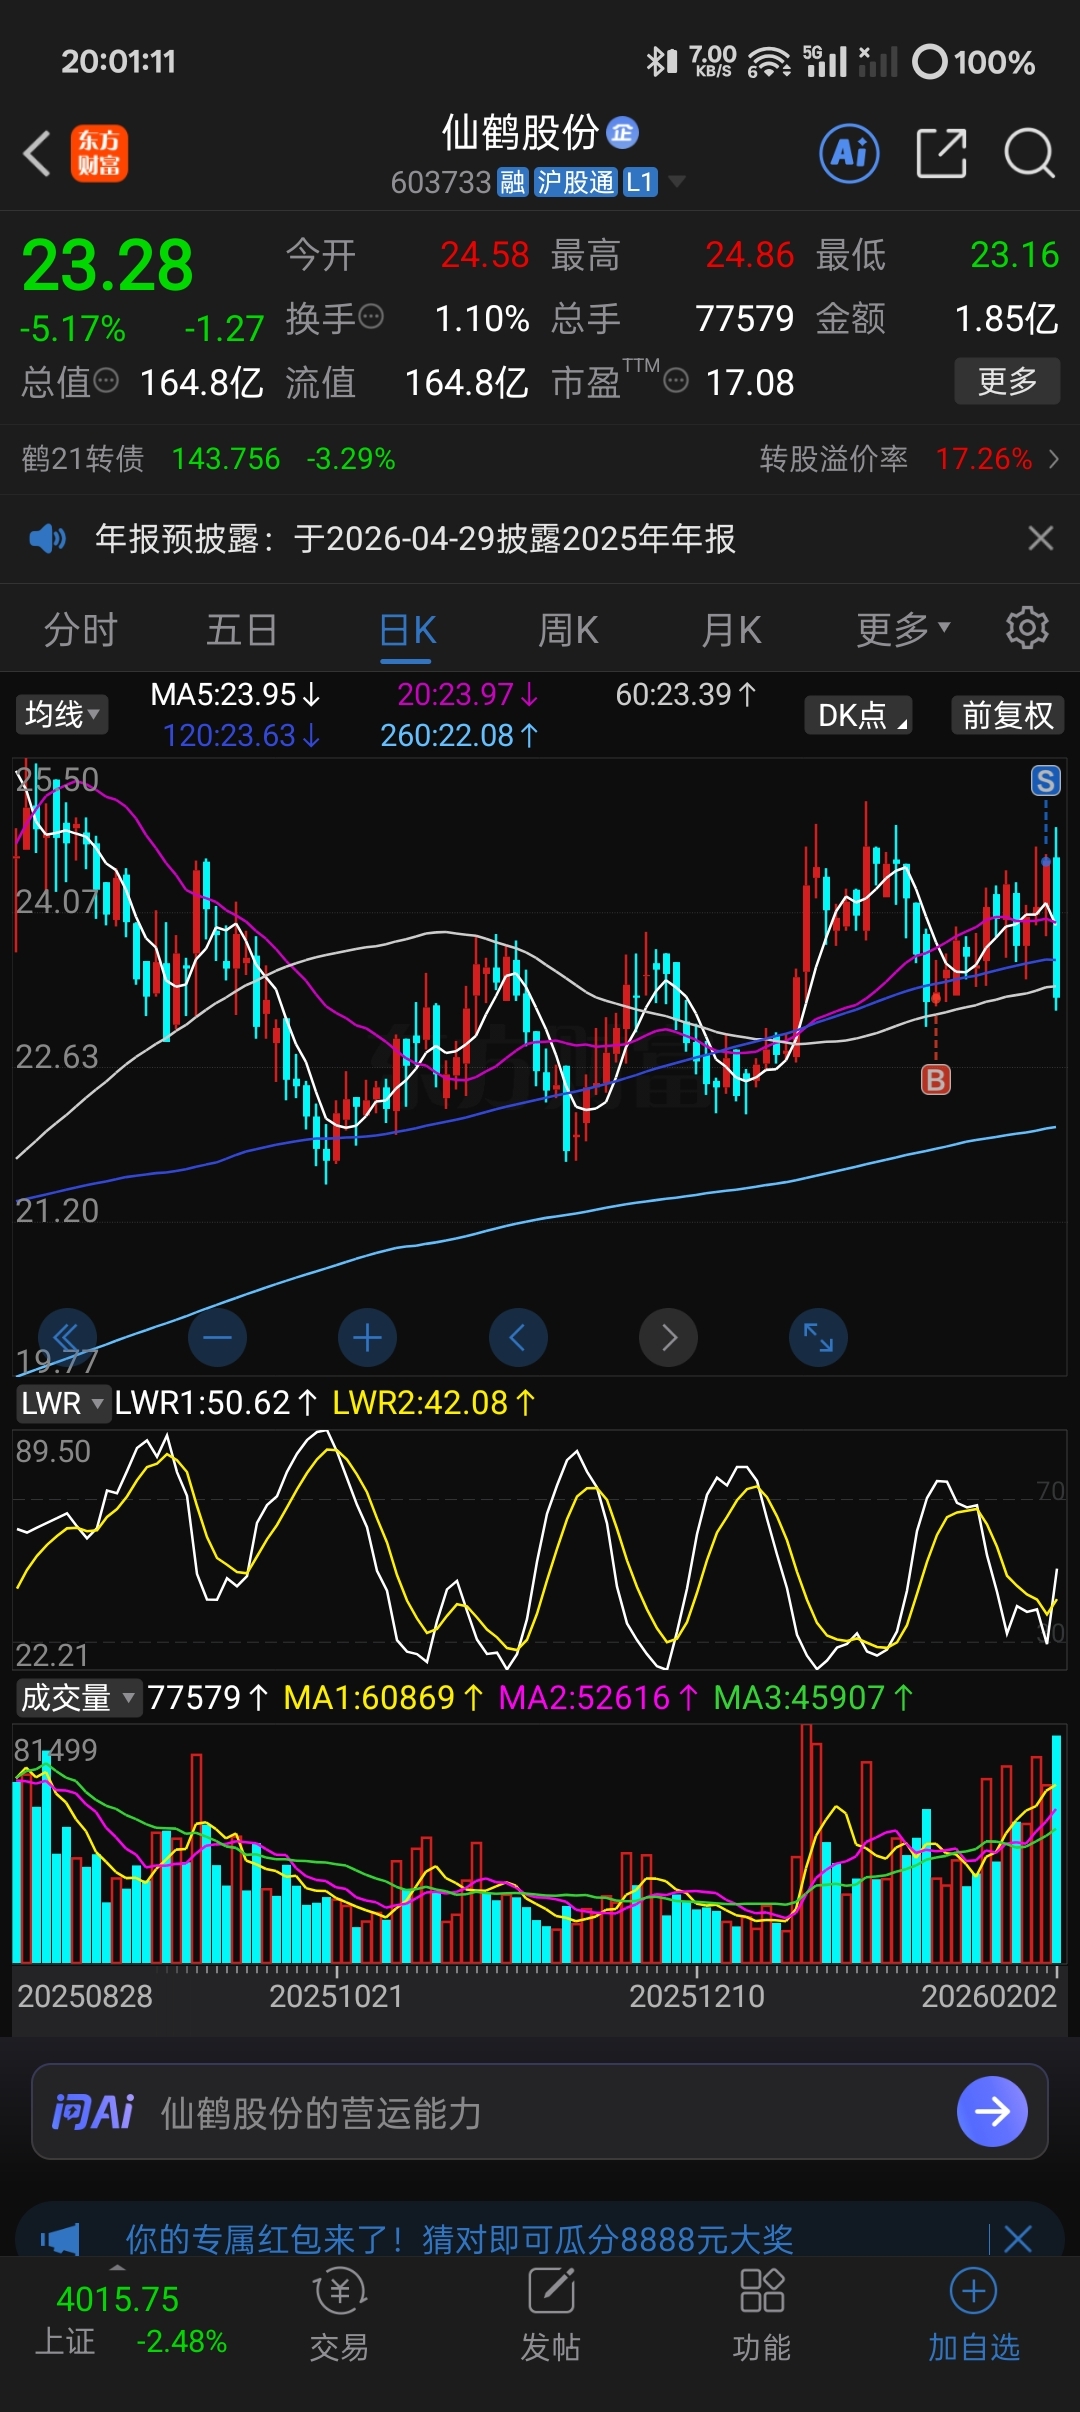Dismiss the annual report notice

coord(1041,538)
